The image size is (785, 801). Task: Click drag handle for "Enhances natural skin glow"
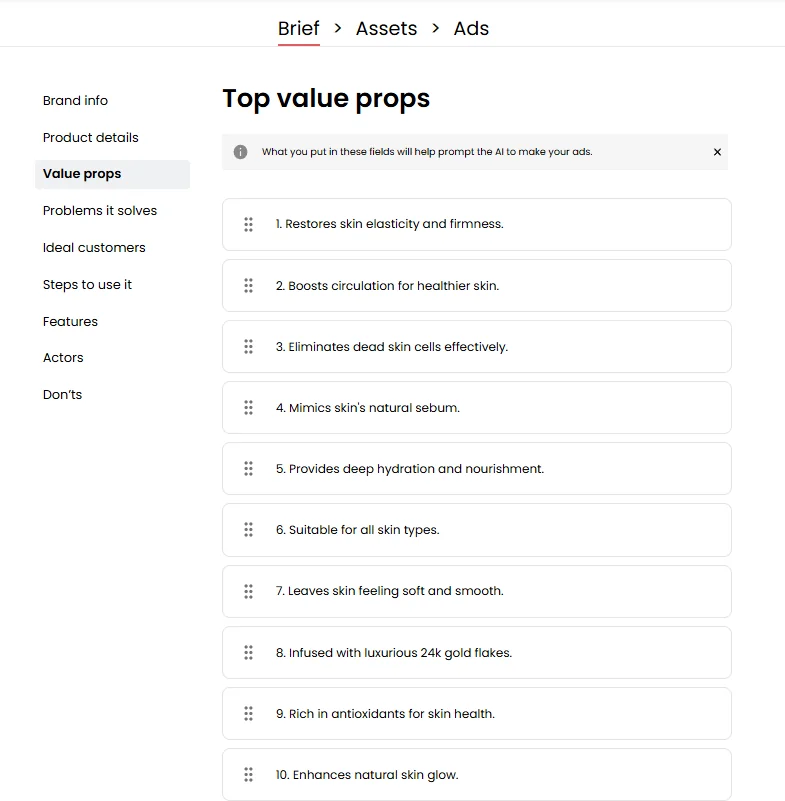tap(248, 775)
